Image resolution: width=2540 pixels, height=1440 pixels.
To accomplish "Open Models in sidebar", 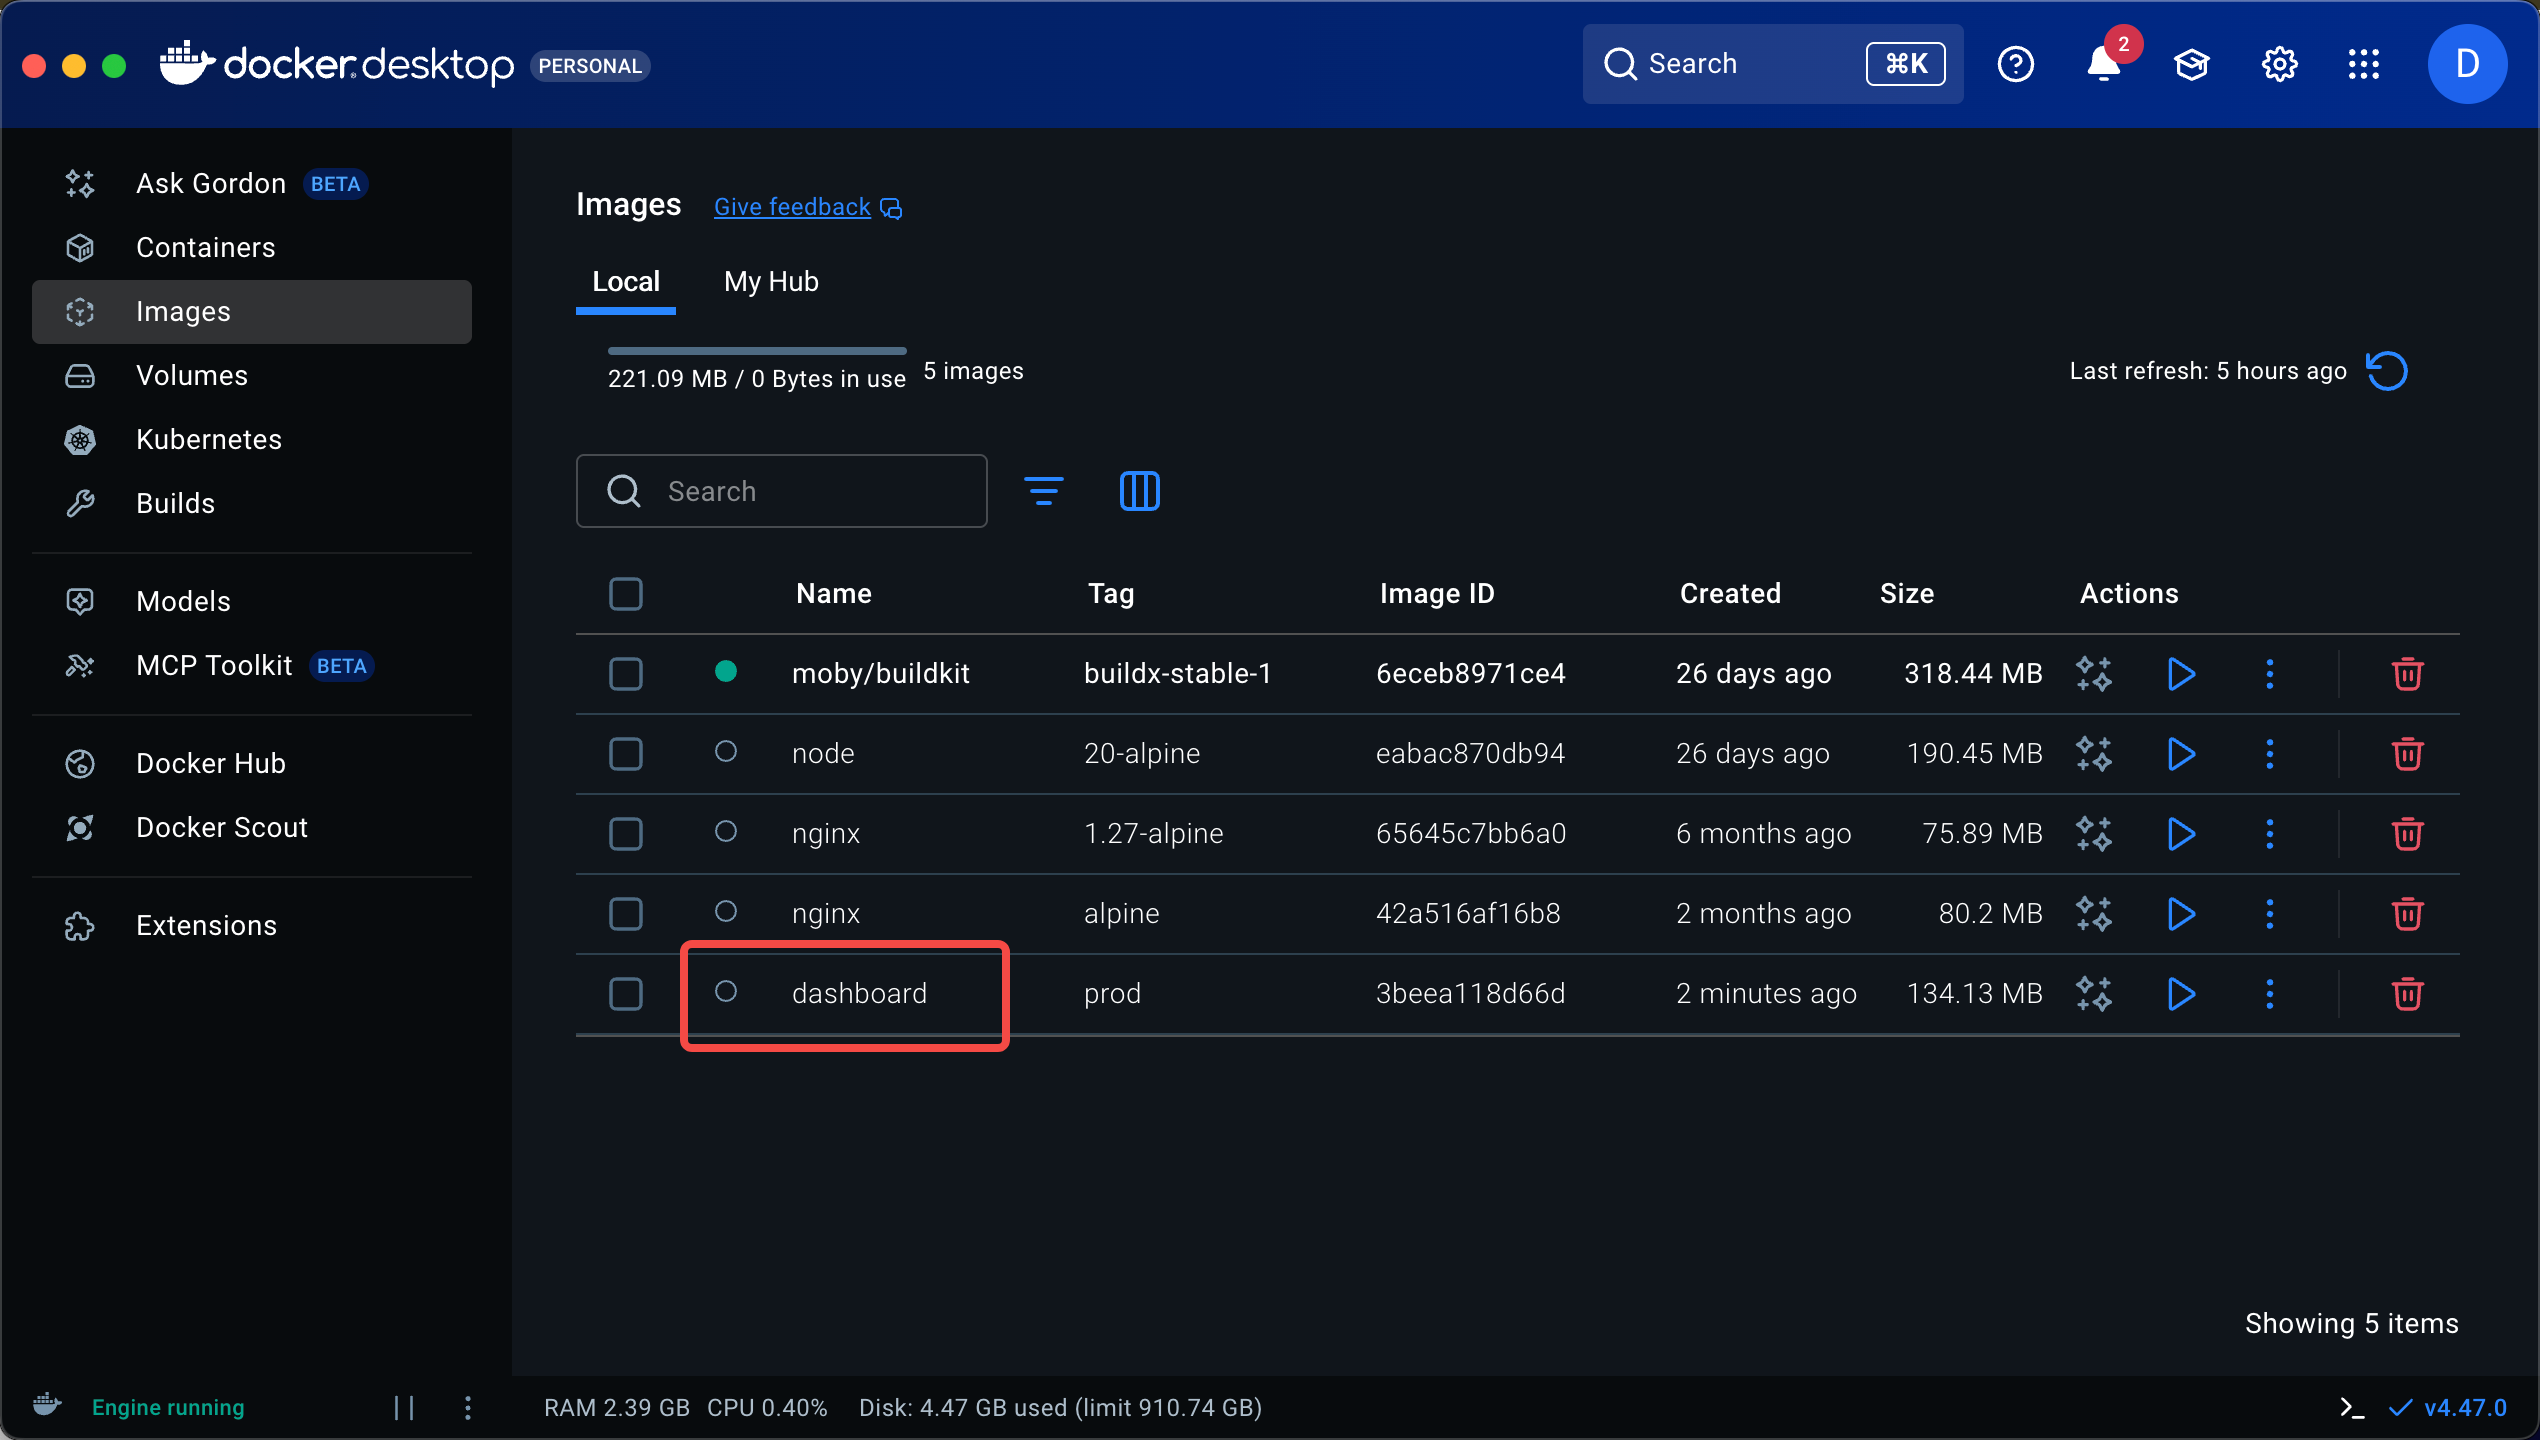I will click(x=252, y=602).
